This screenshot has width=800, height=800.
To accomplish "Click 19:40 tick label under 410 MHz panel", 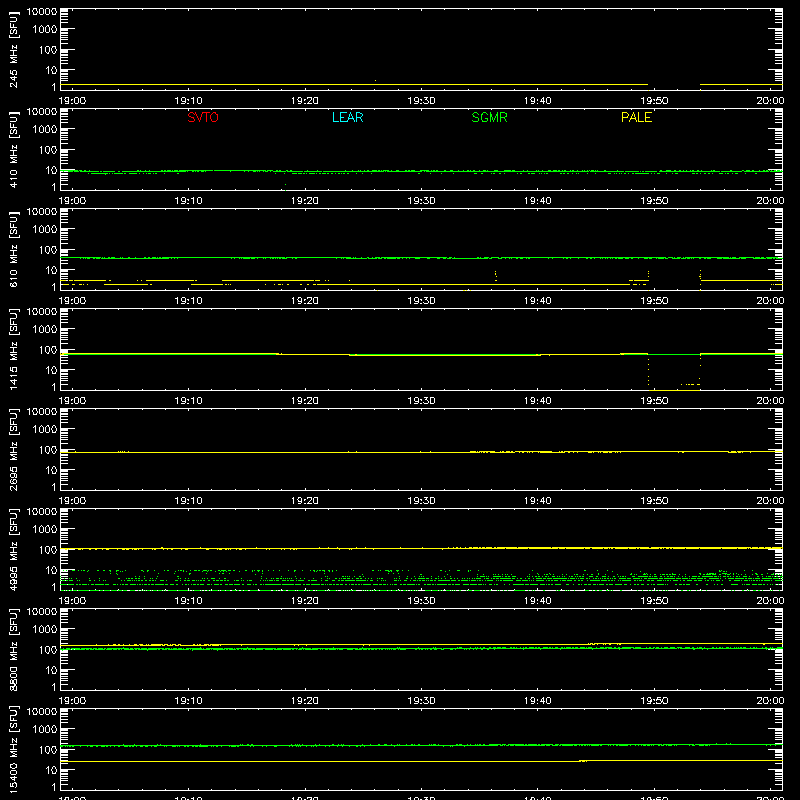I will click(538, 201).
